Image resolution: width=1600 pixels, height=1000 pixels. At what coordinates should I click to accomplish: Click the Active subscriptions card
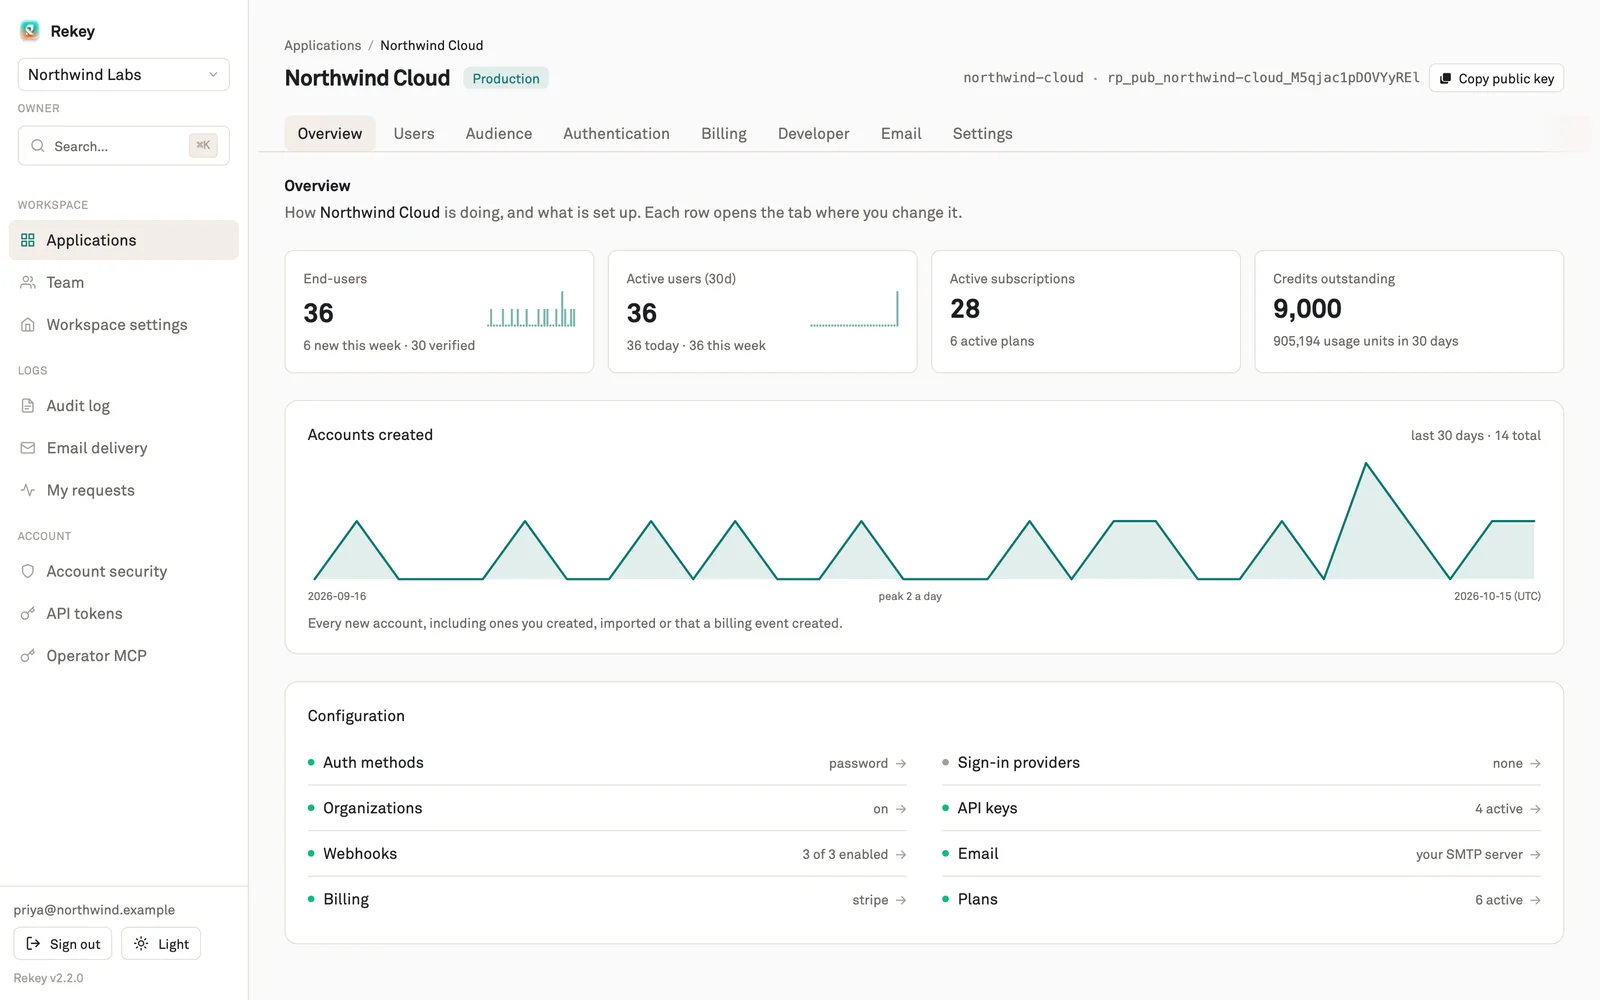click(x=1086, y=312)
